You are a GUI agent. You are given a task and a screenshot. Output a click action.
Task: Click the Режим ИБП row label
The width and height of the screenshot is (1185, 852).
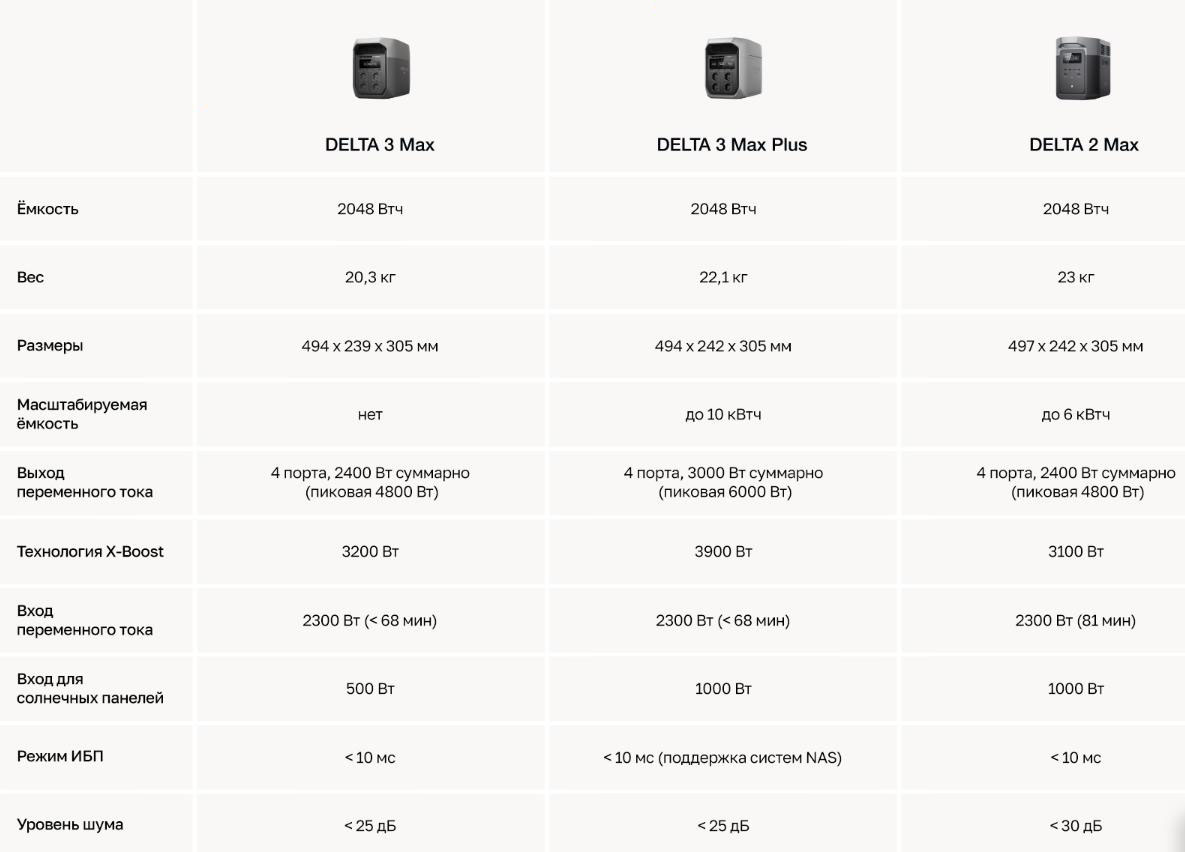coord(60,756)
